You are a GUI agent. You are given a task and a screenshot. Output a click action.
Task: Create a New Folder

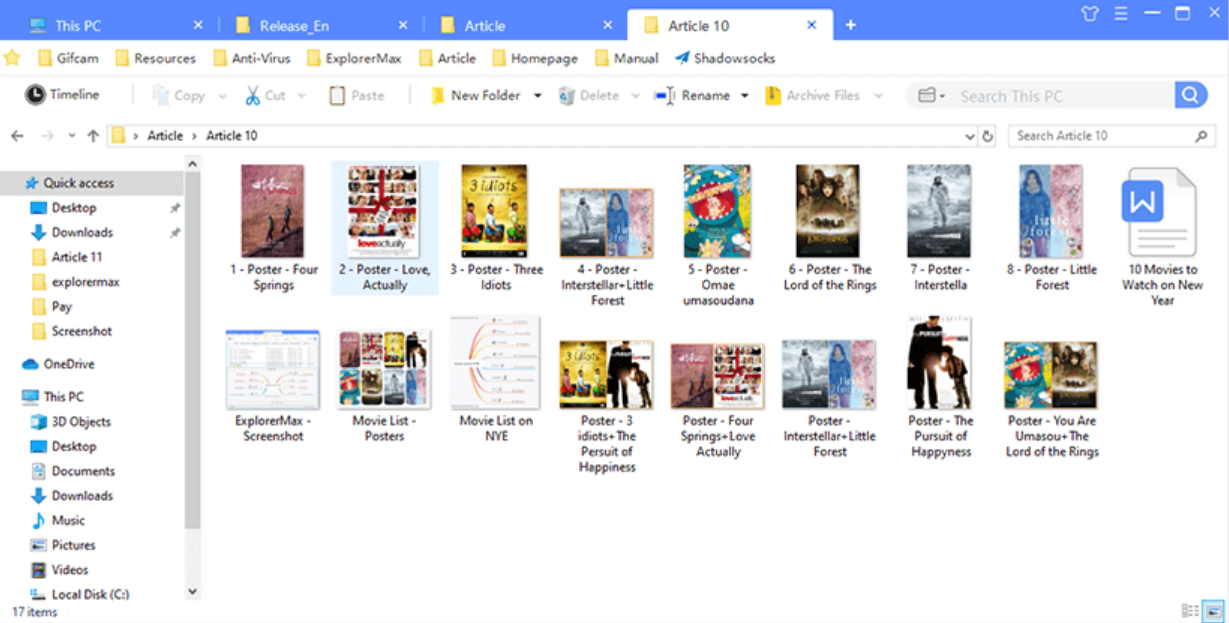[x=476, y=95]
